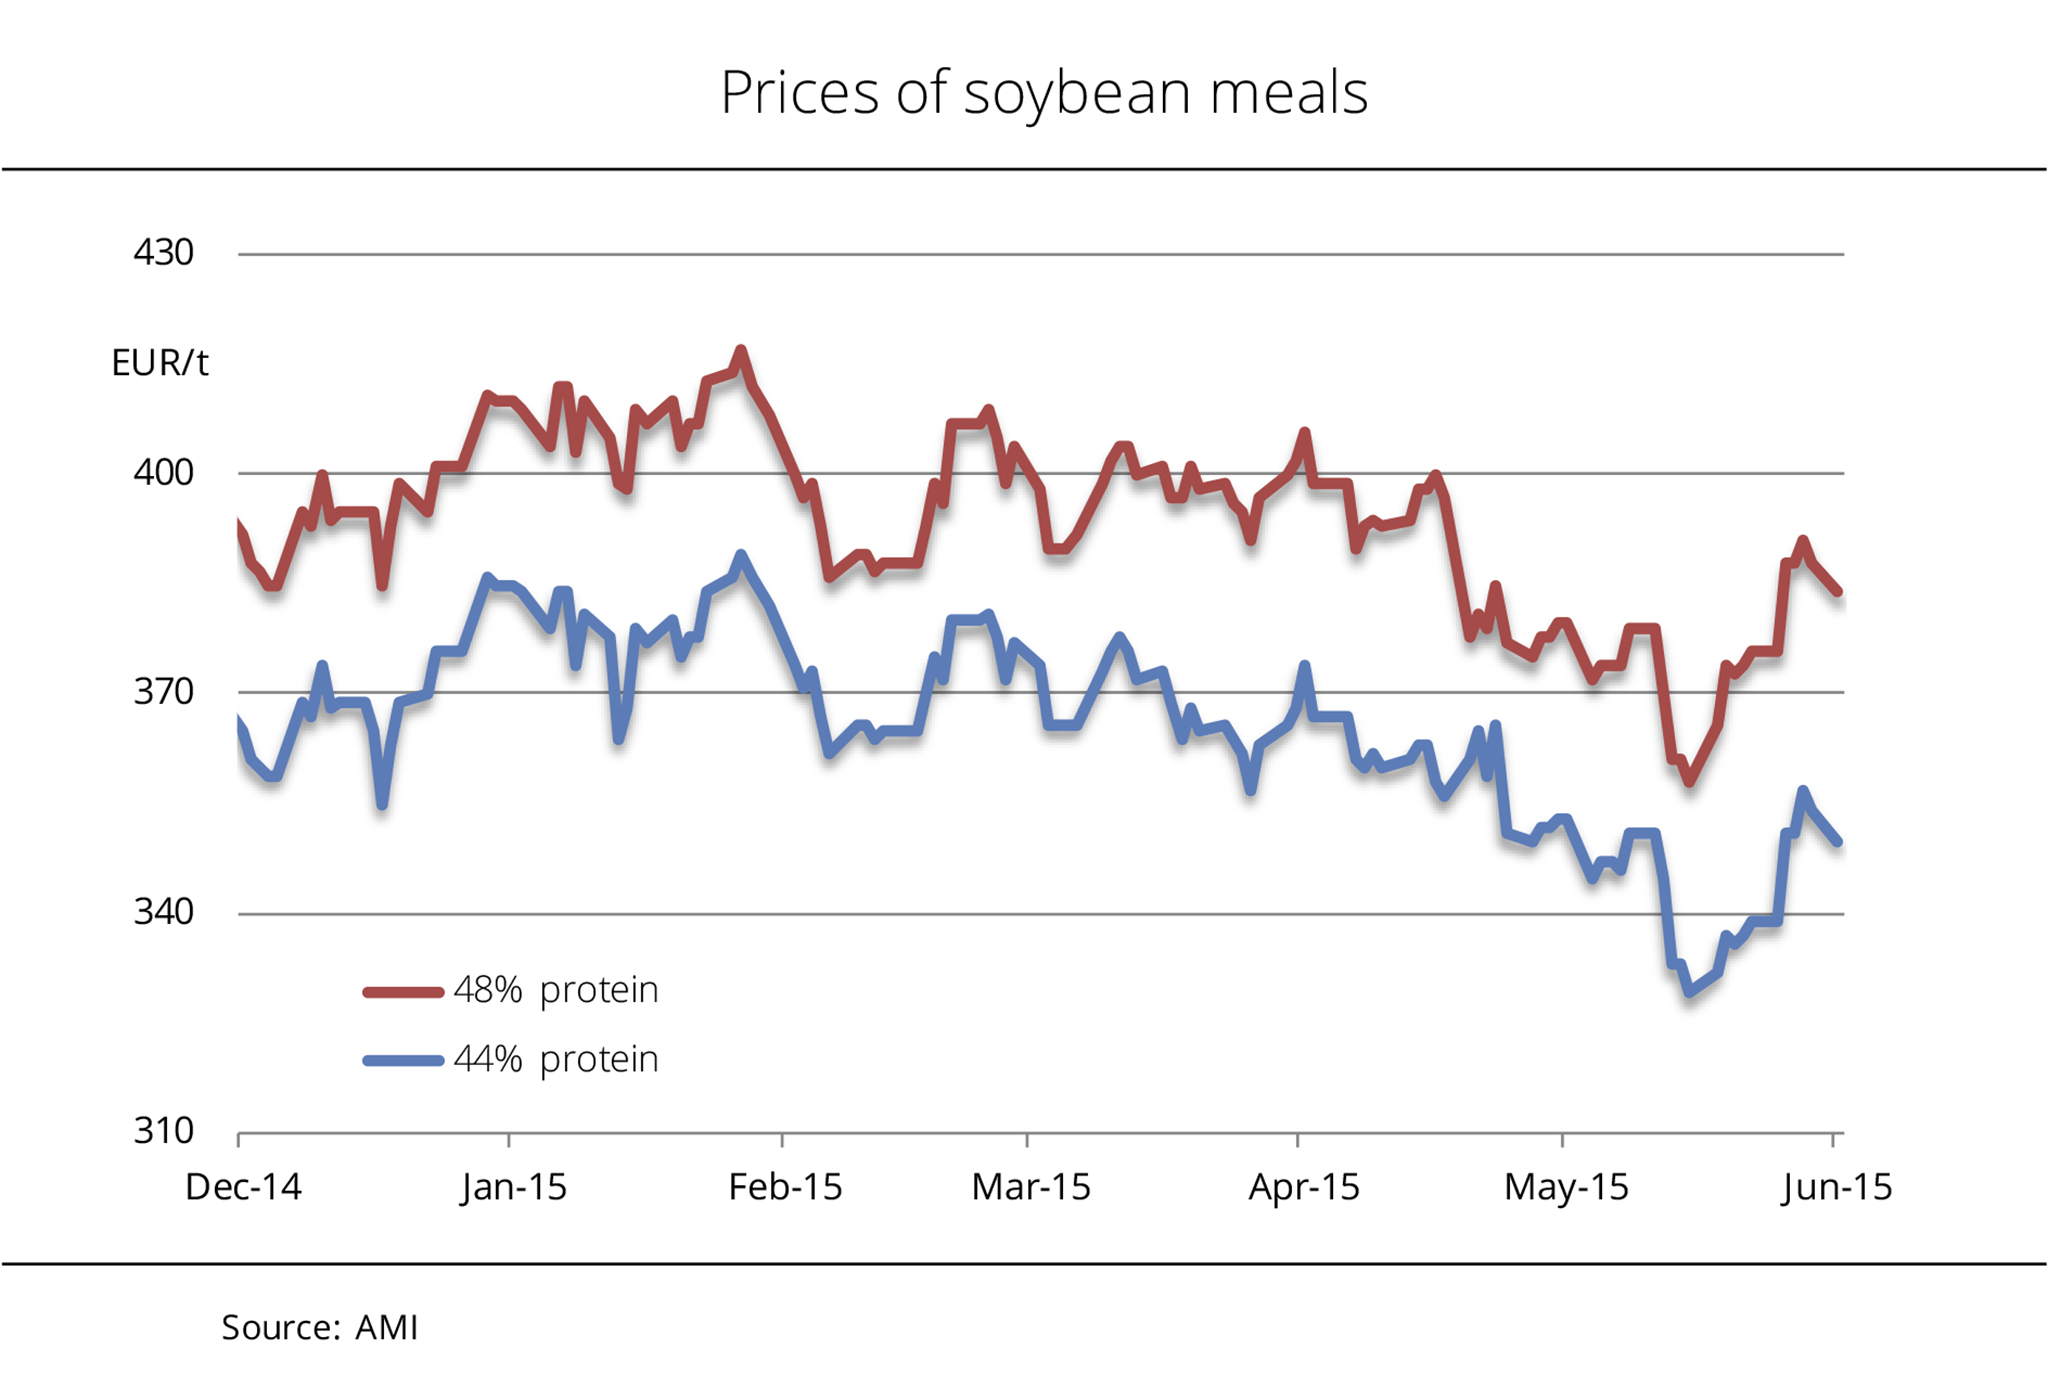Click the red 48% protein legend line

(x=403, y=992)
